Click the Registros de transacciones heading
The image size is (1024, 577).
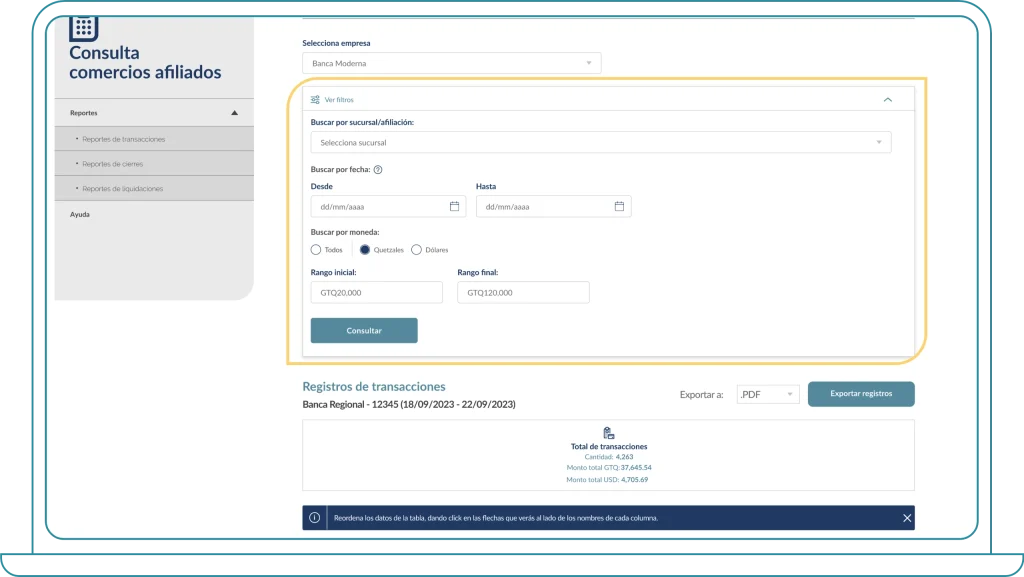click(x=374, y=386)
